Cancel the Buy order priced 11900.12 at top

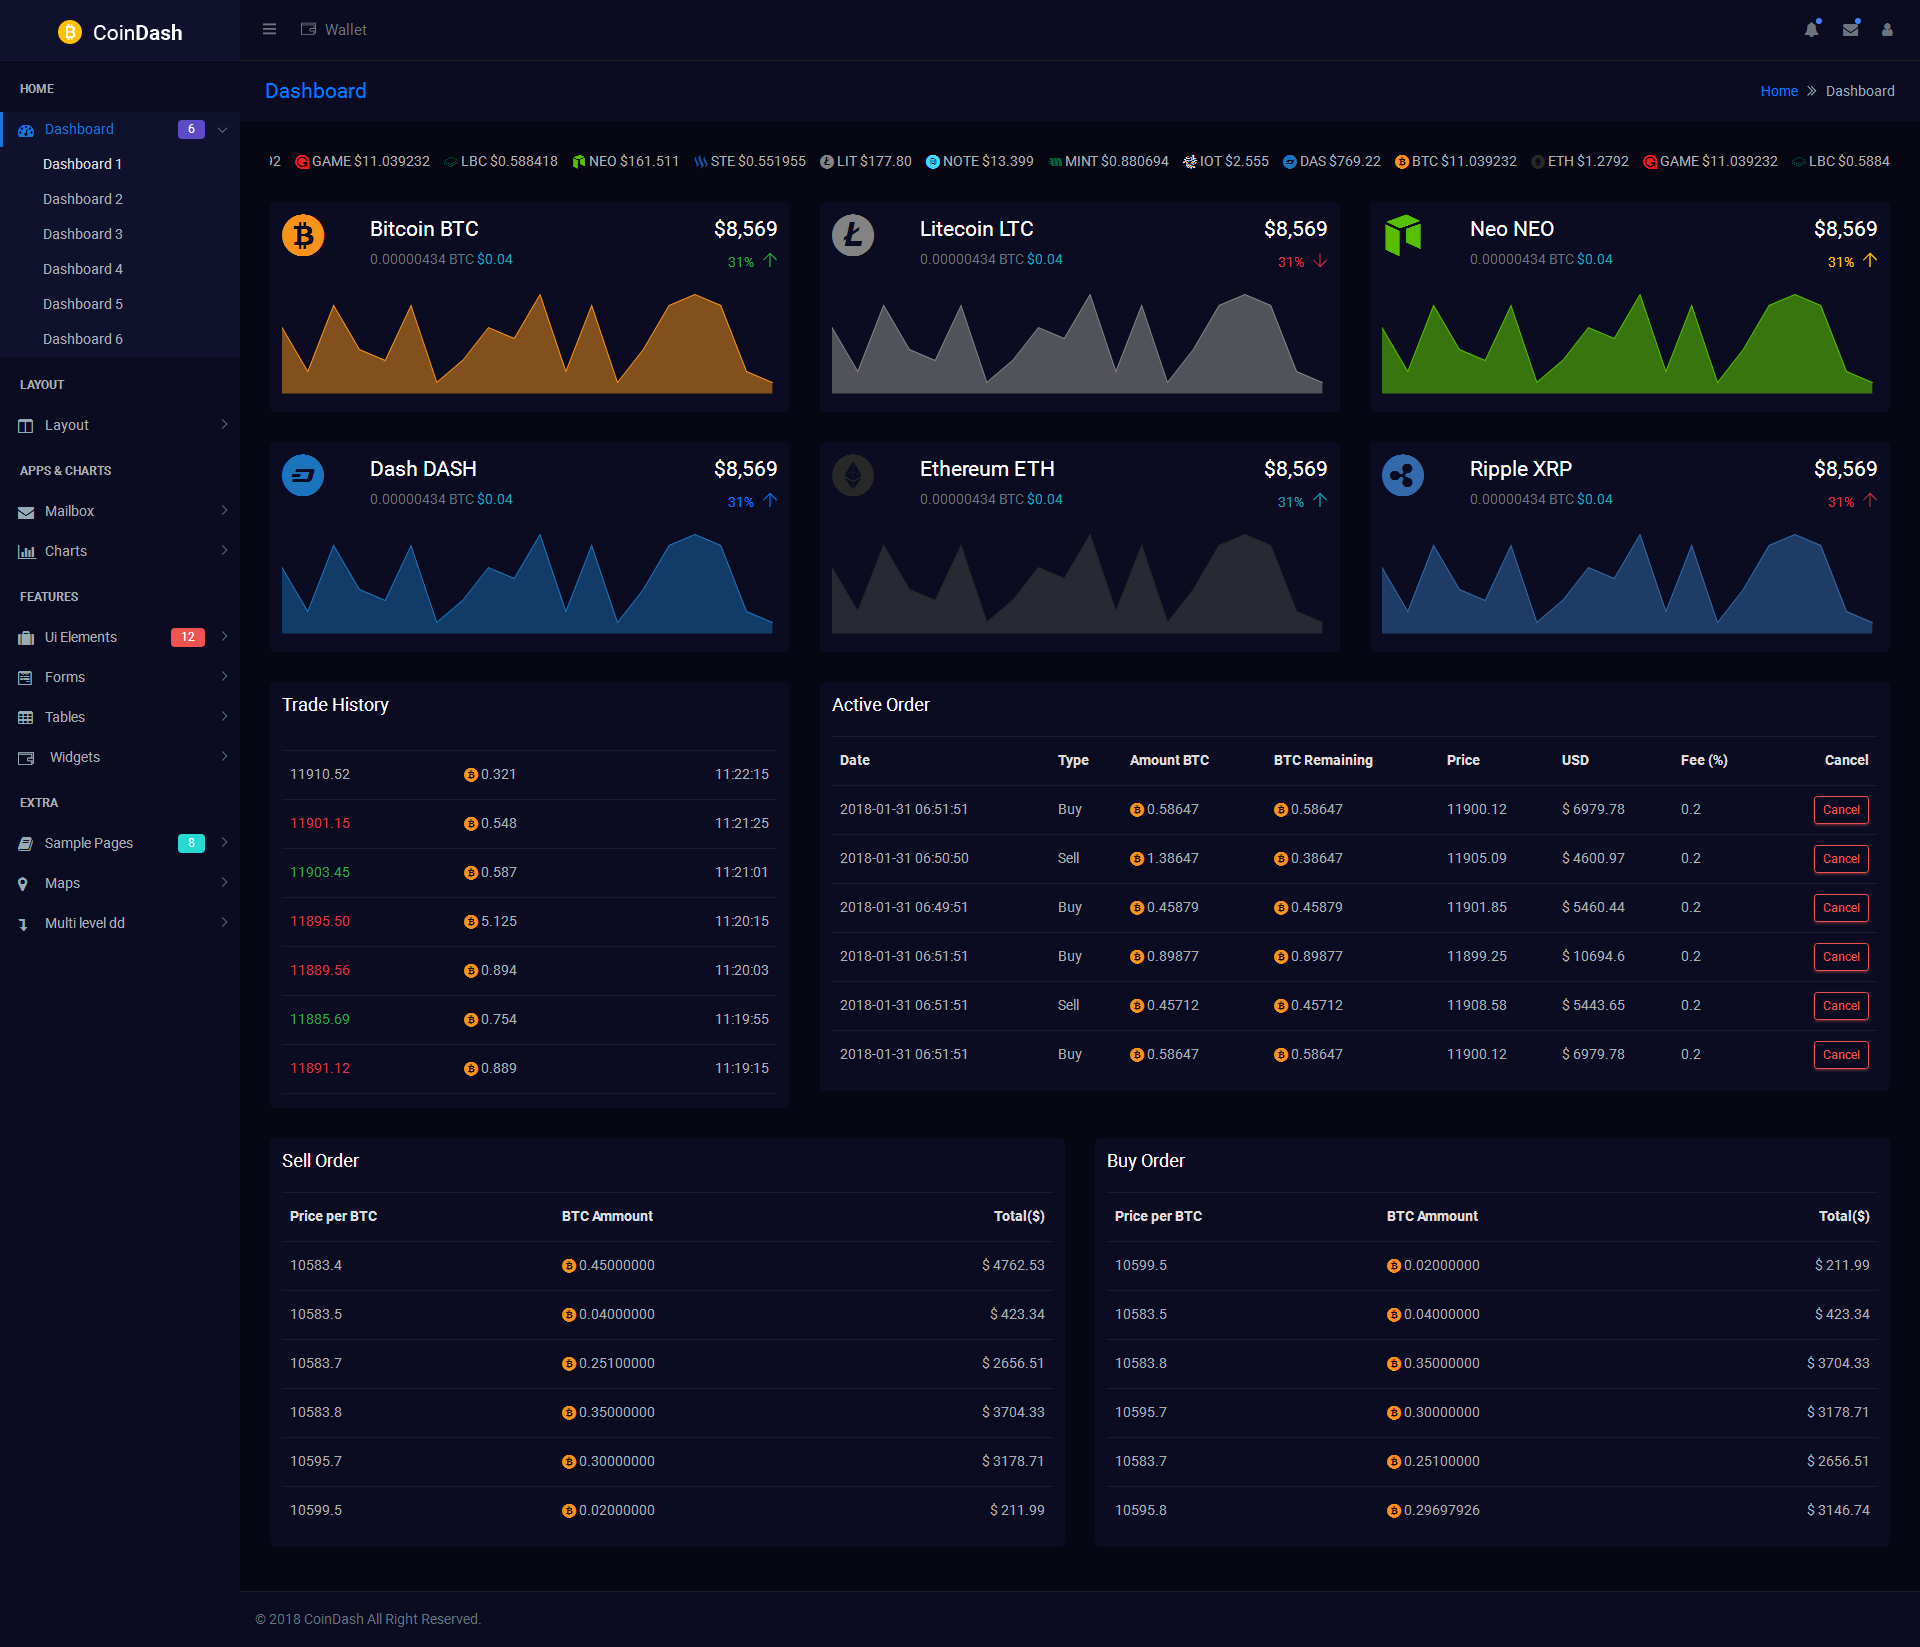coord(1841,810)
